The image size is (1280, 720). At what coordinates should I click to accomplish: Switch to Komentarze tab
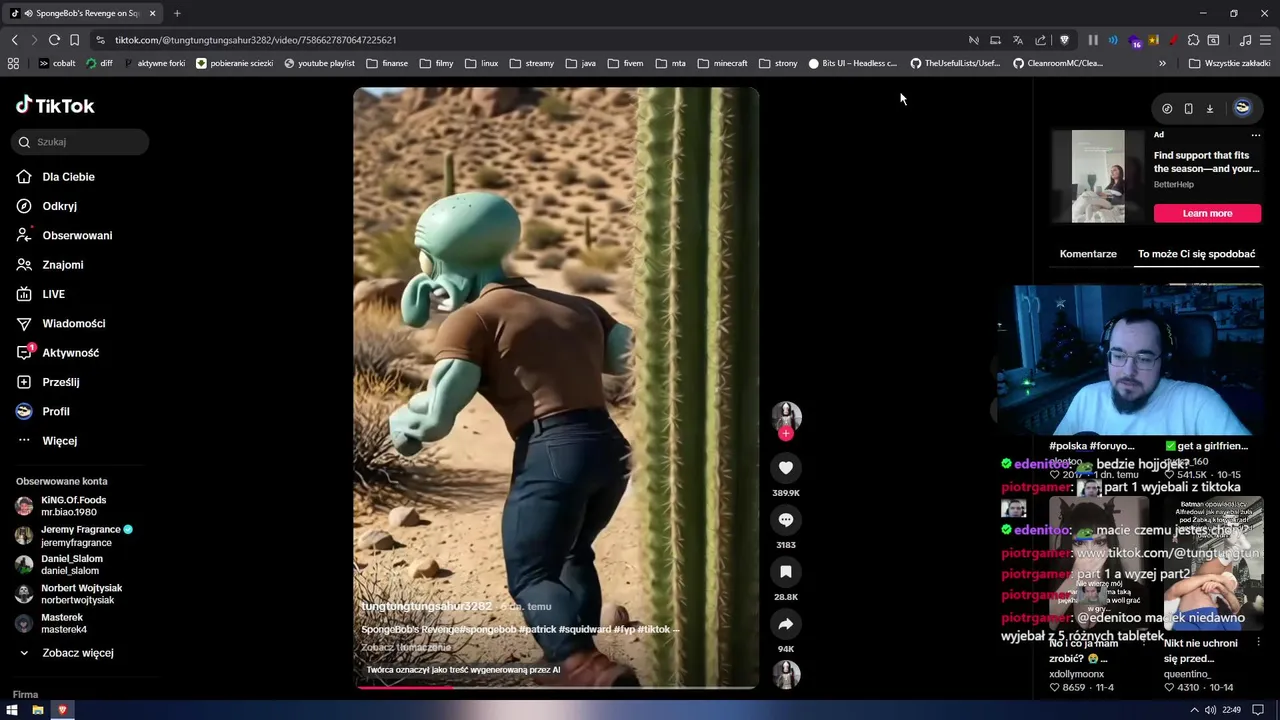click(x=1088, y=254)
